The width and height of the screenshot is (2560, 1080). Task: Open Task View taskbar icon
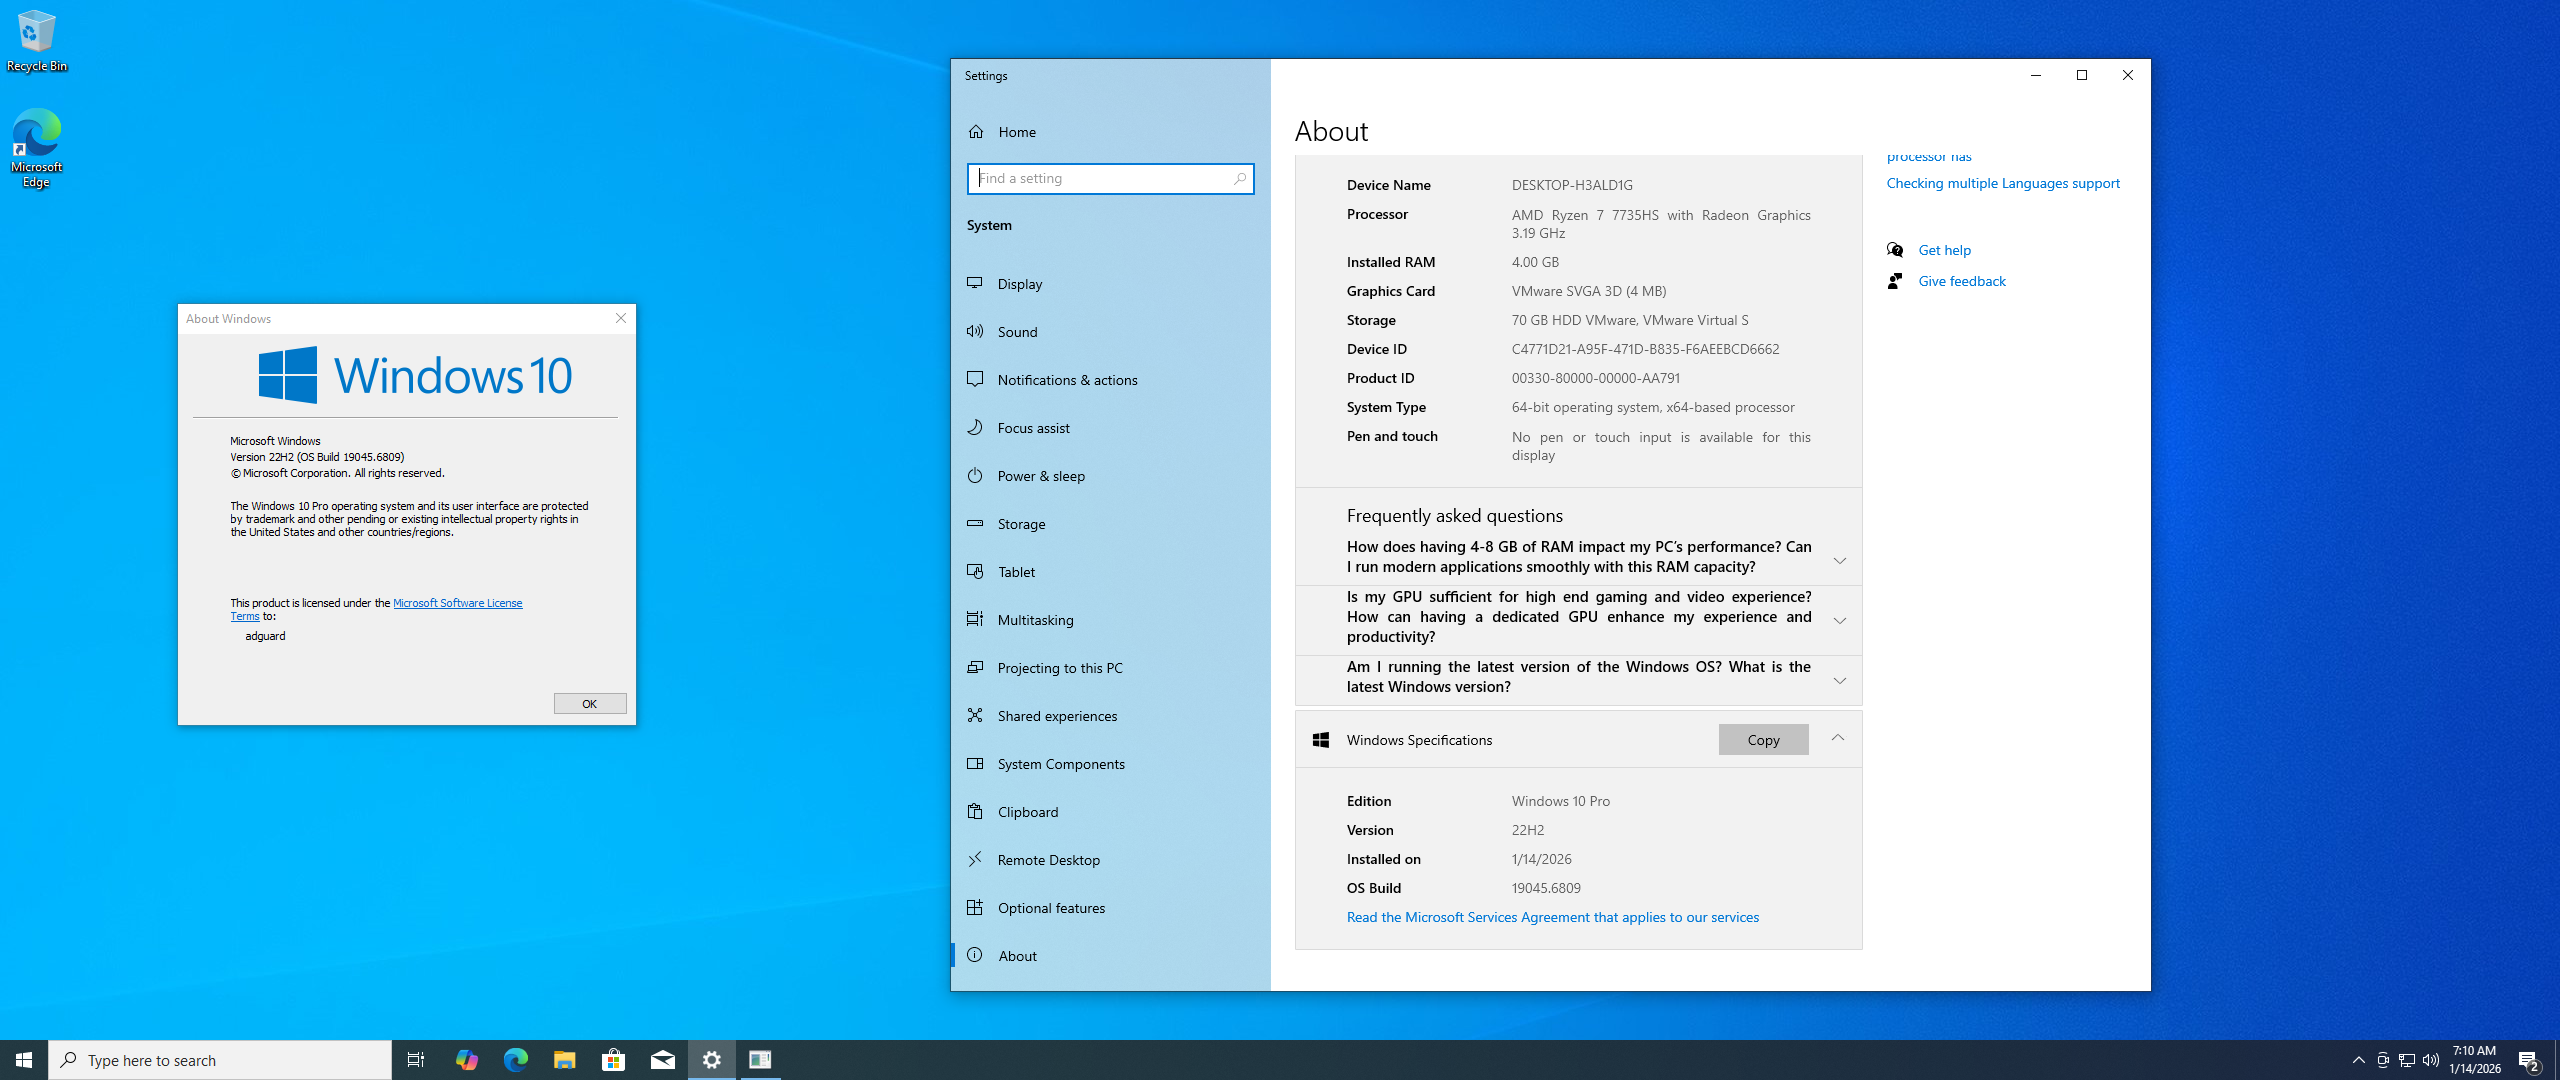click(416, 1060)
